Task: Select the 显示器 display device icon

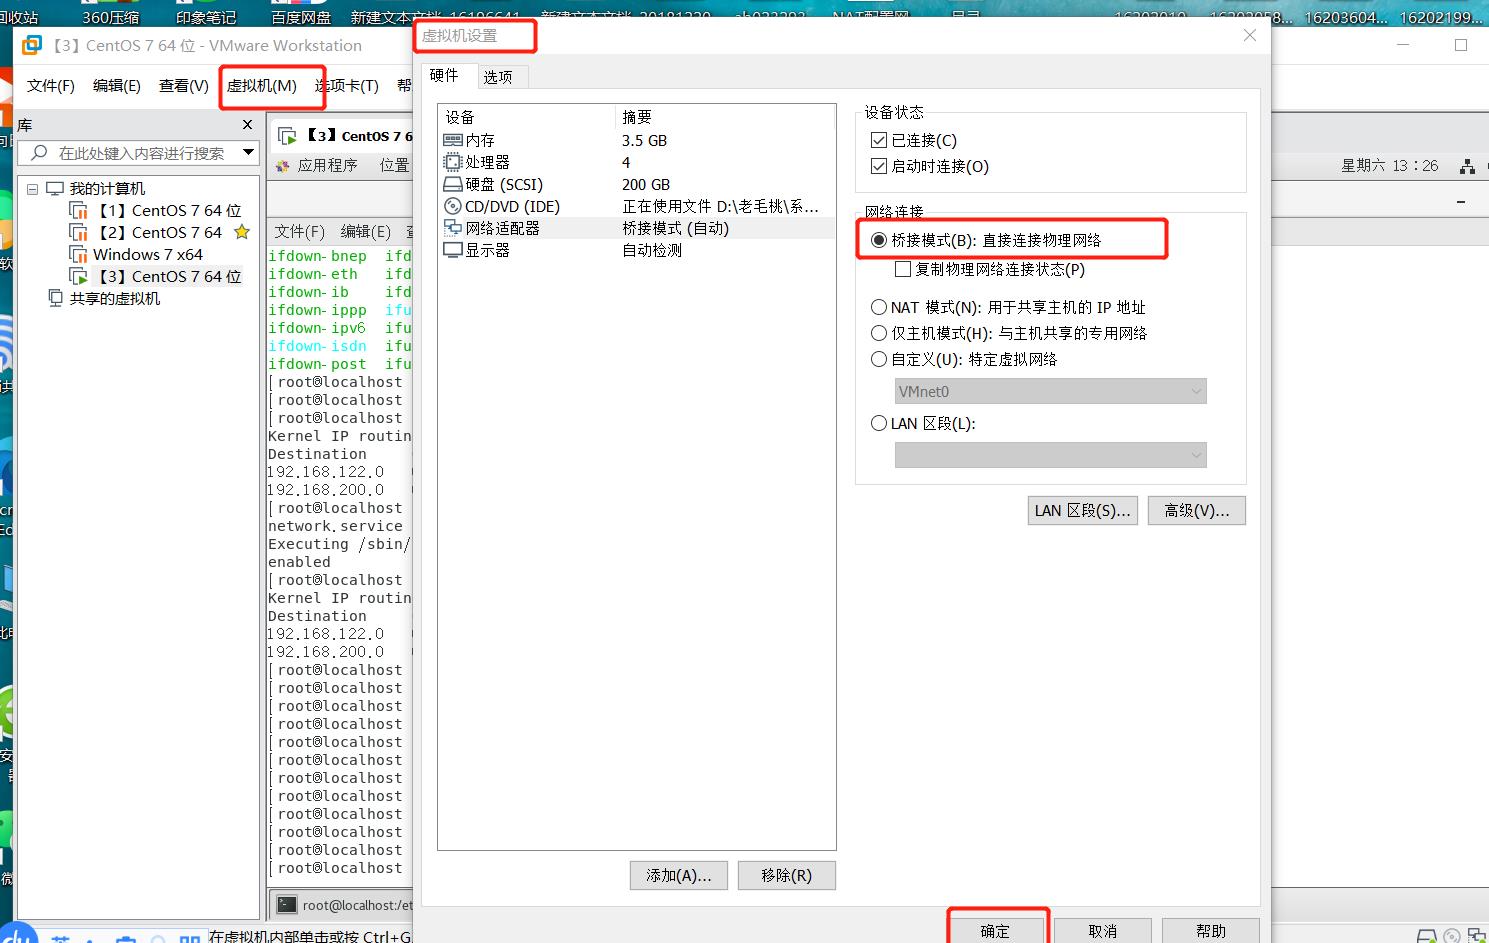Action: tap(452, 250)
